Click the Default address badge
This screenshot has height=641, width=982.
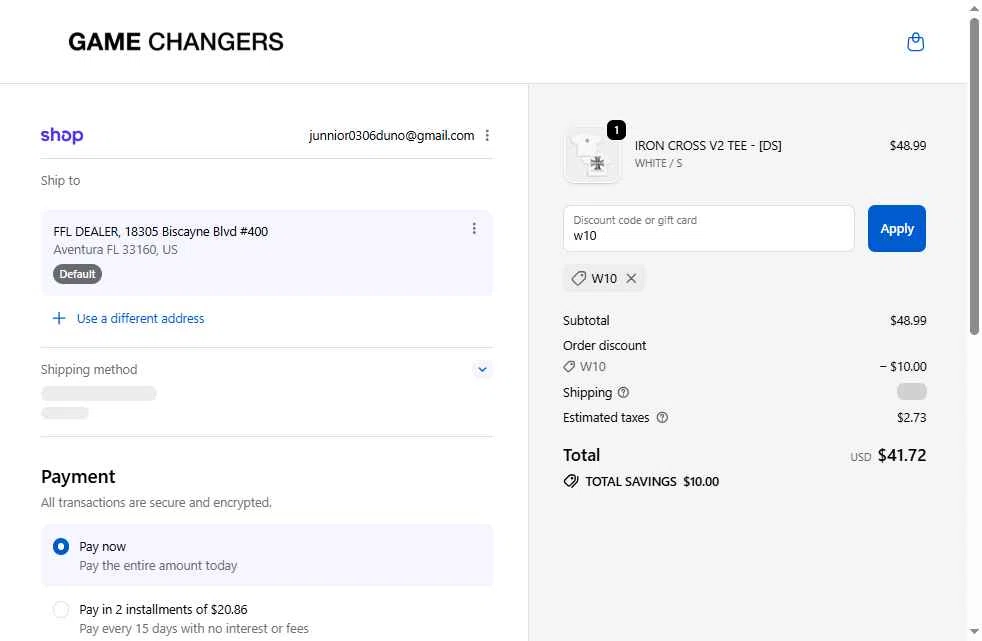[x=77, y=274]
